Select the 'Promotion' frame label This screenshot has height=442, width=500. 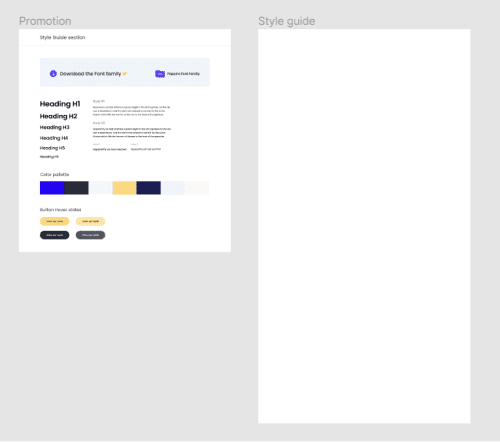[x=45, y=21]
